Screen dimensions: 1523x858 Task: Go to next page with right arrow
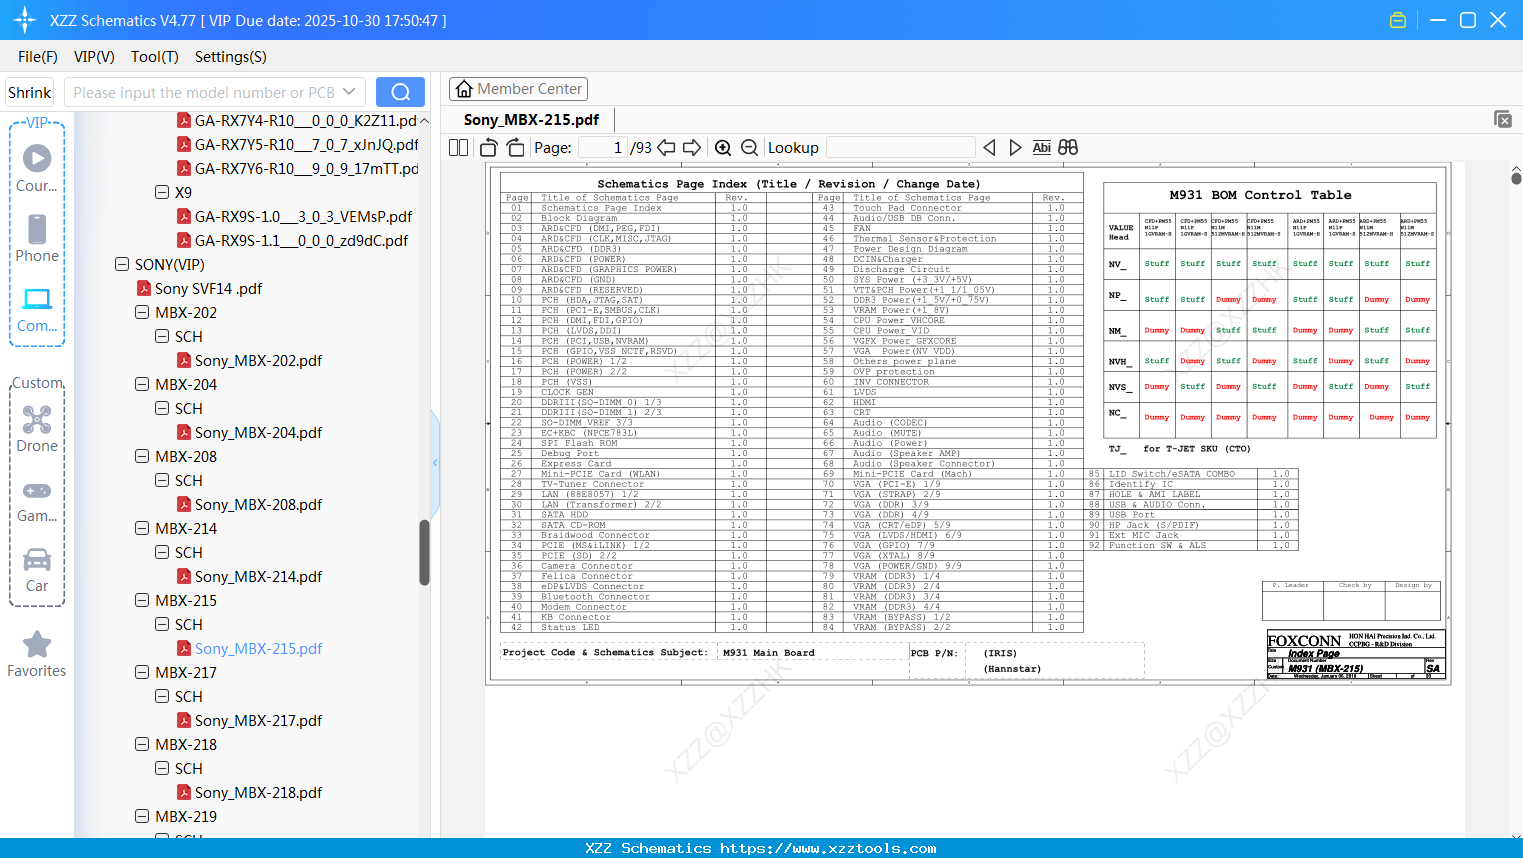pyautogui.click(x=692, y=148)
